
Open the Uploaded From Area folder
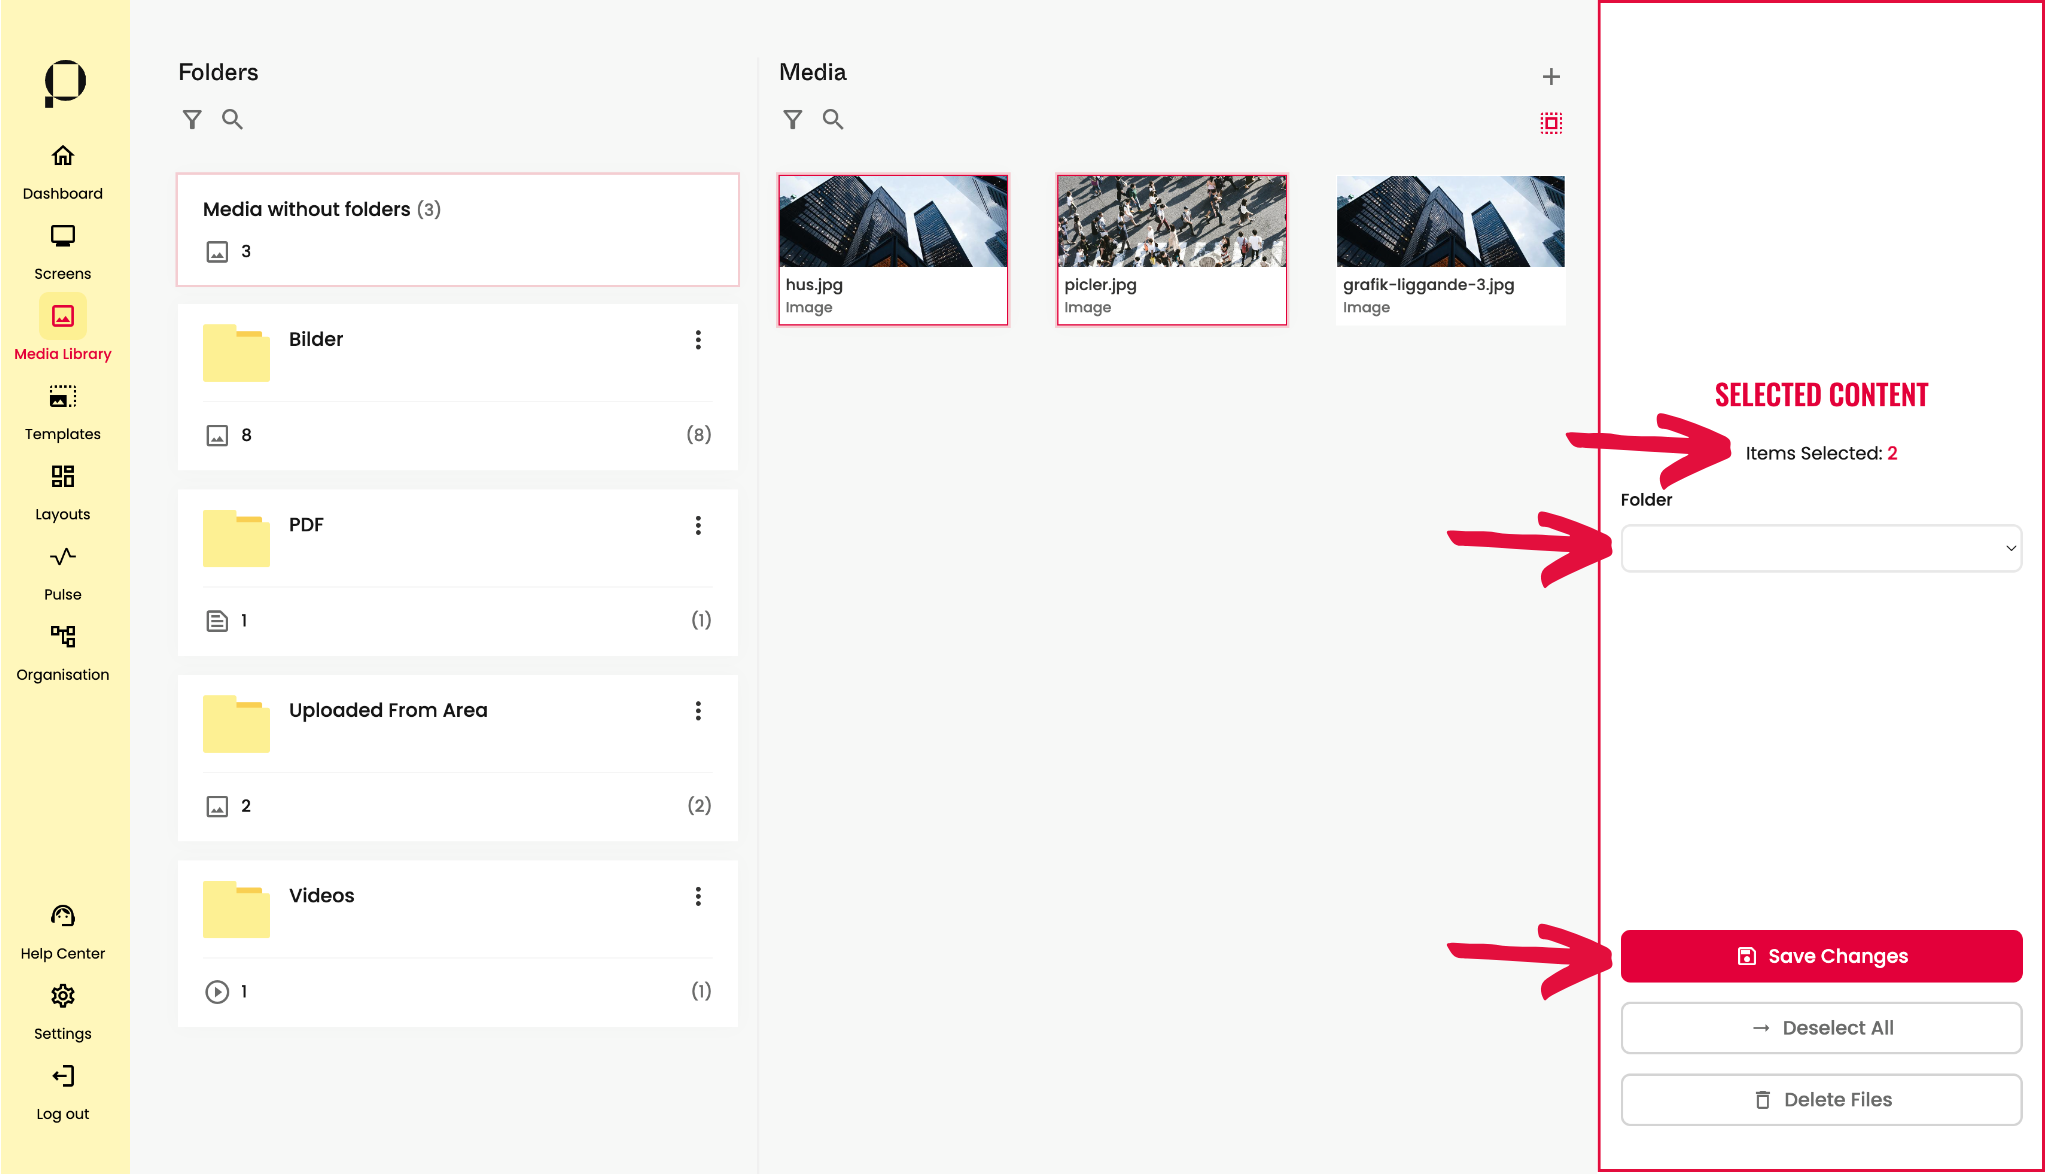point(388,711)
